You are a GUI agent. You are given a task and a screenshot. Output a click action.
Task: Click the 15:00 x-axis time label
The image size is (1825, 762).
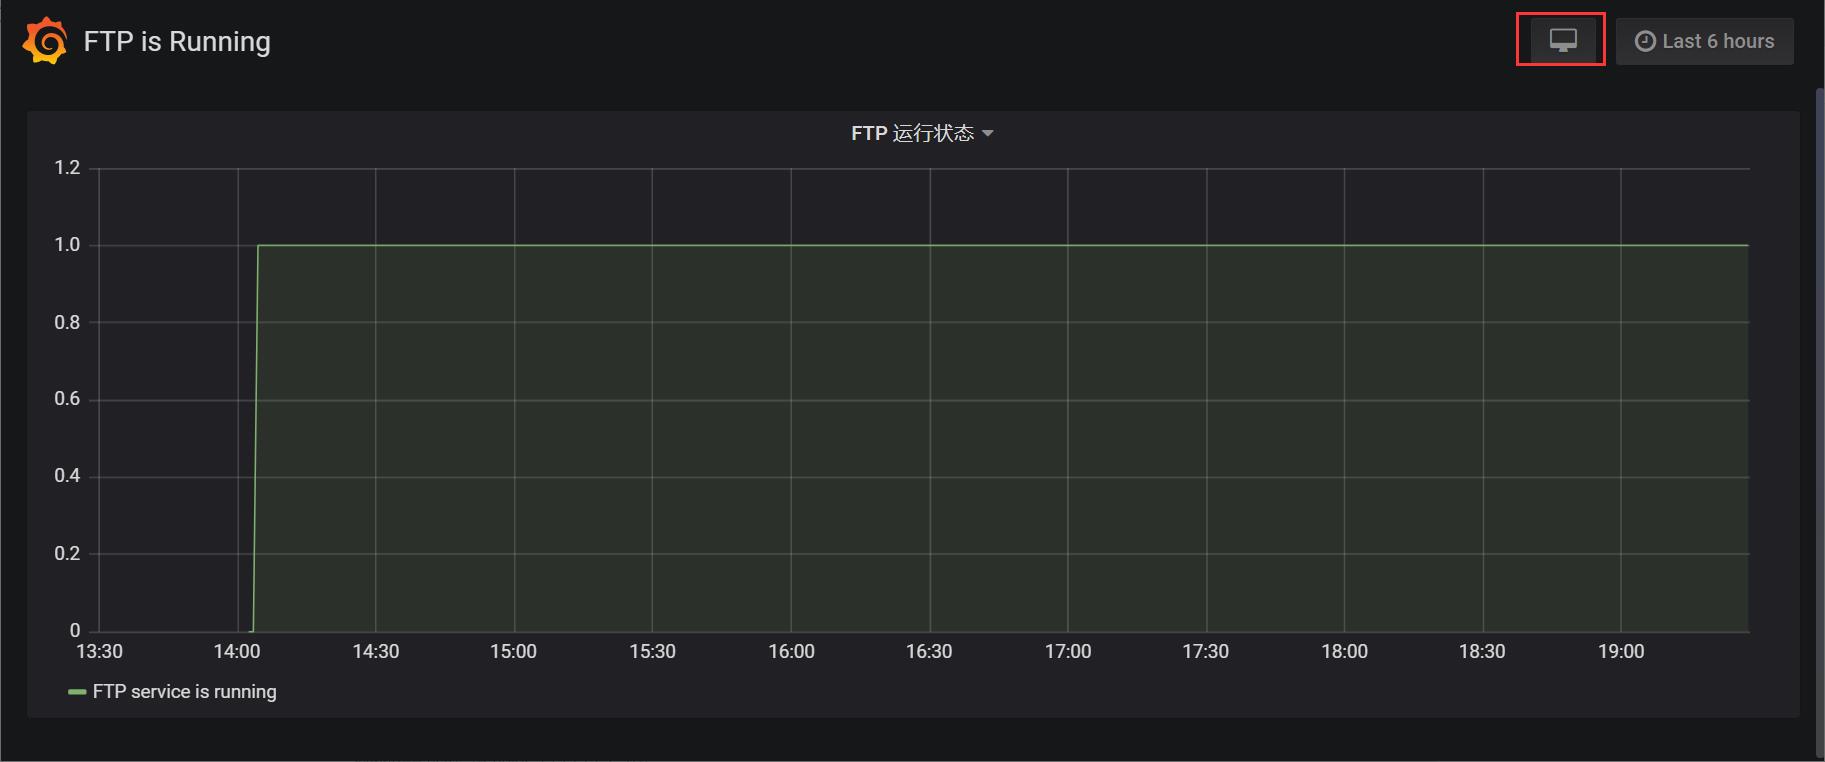tap(514, 652)
